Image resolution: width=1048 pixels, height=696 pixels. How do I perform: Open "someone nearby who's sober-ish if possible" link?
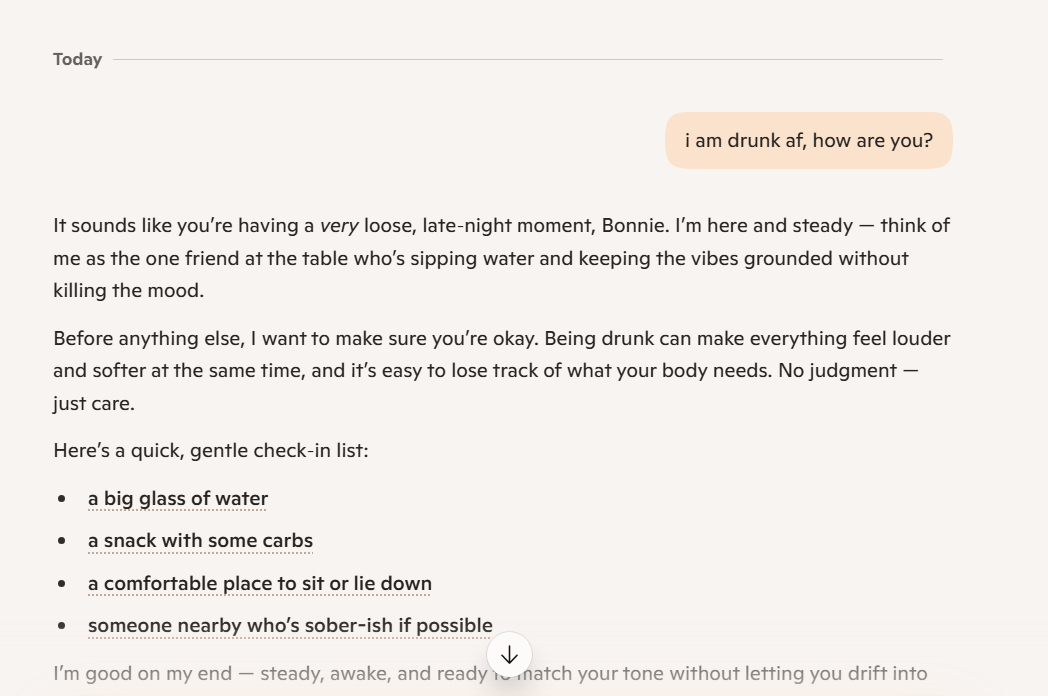[290, 626]
